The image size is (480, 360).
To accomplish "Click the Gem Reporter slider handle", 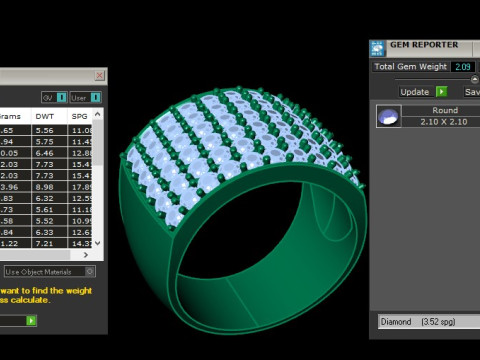I will click(474, 79).
